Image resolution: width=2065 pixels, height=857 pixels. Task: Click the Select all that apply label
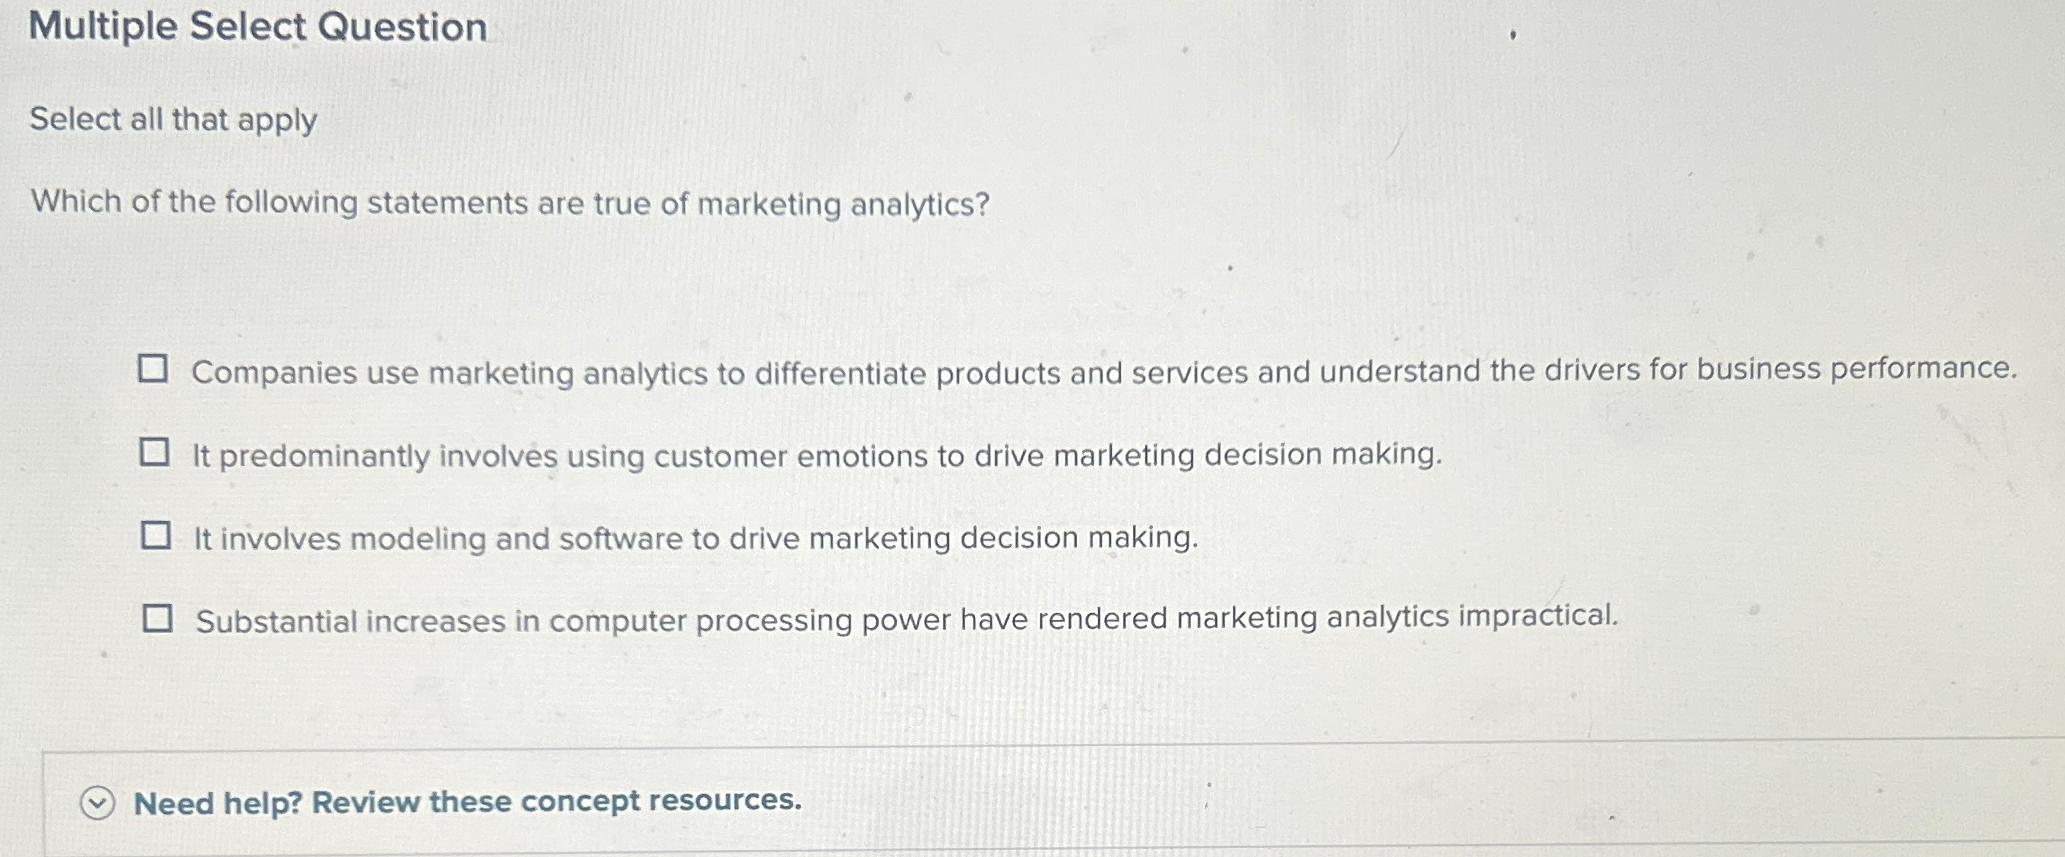[x=172, y=122]
